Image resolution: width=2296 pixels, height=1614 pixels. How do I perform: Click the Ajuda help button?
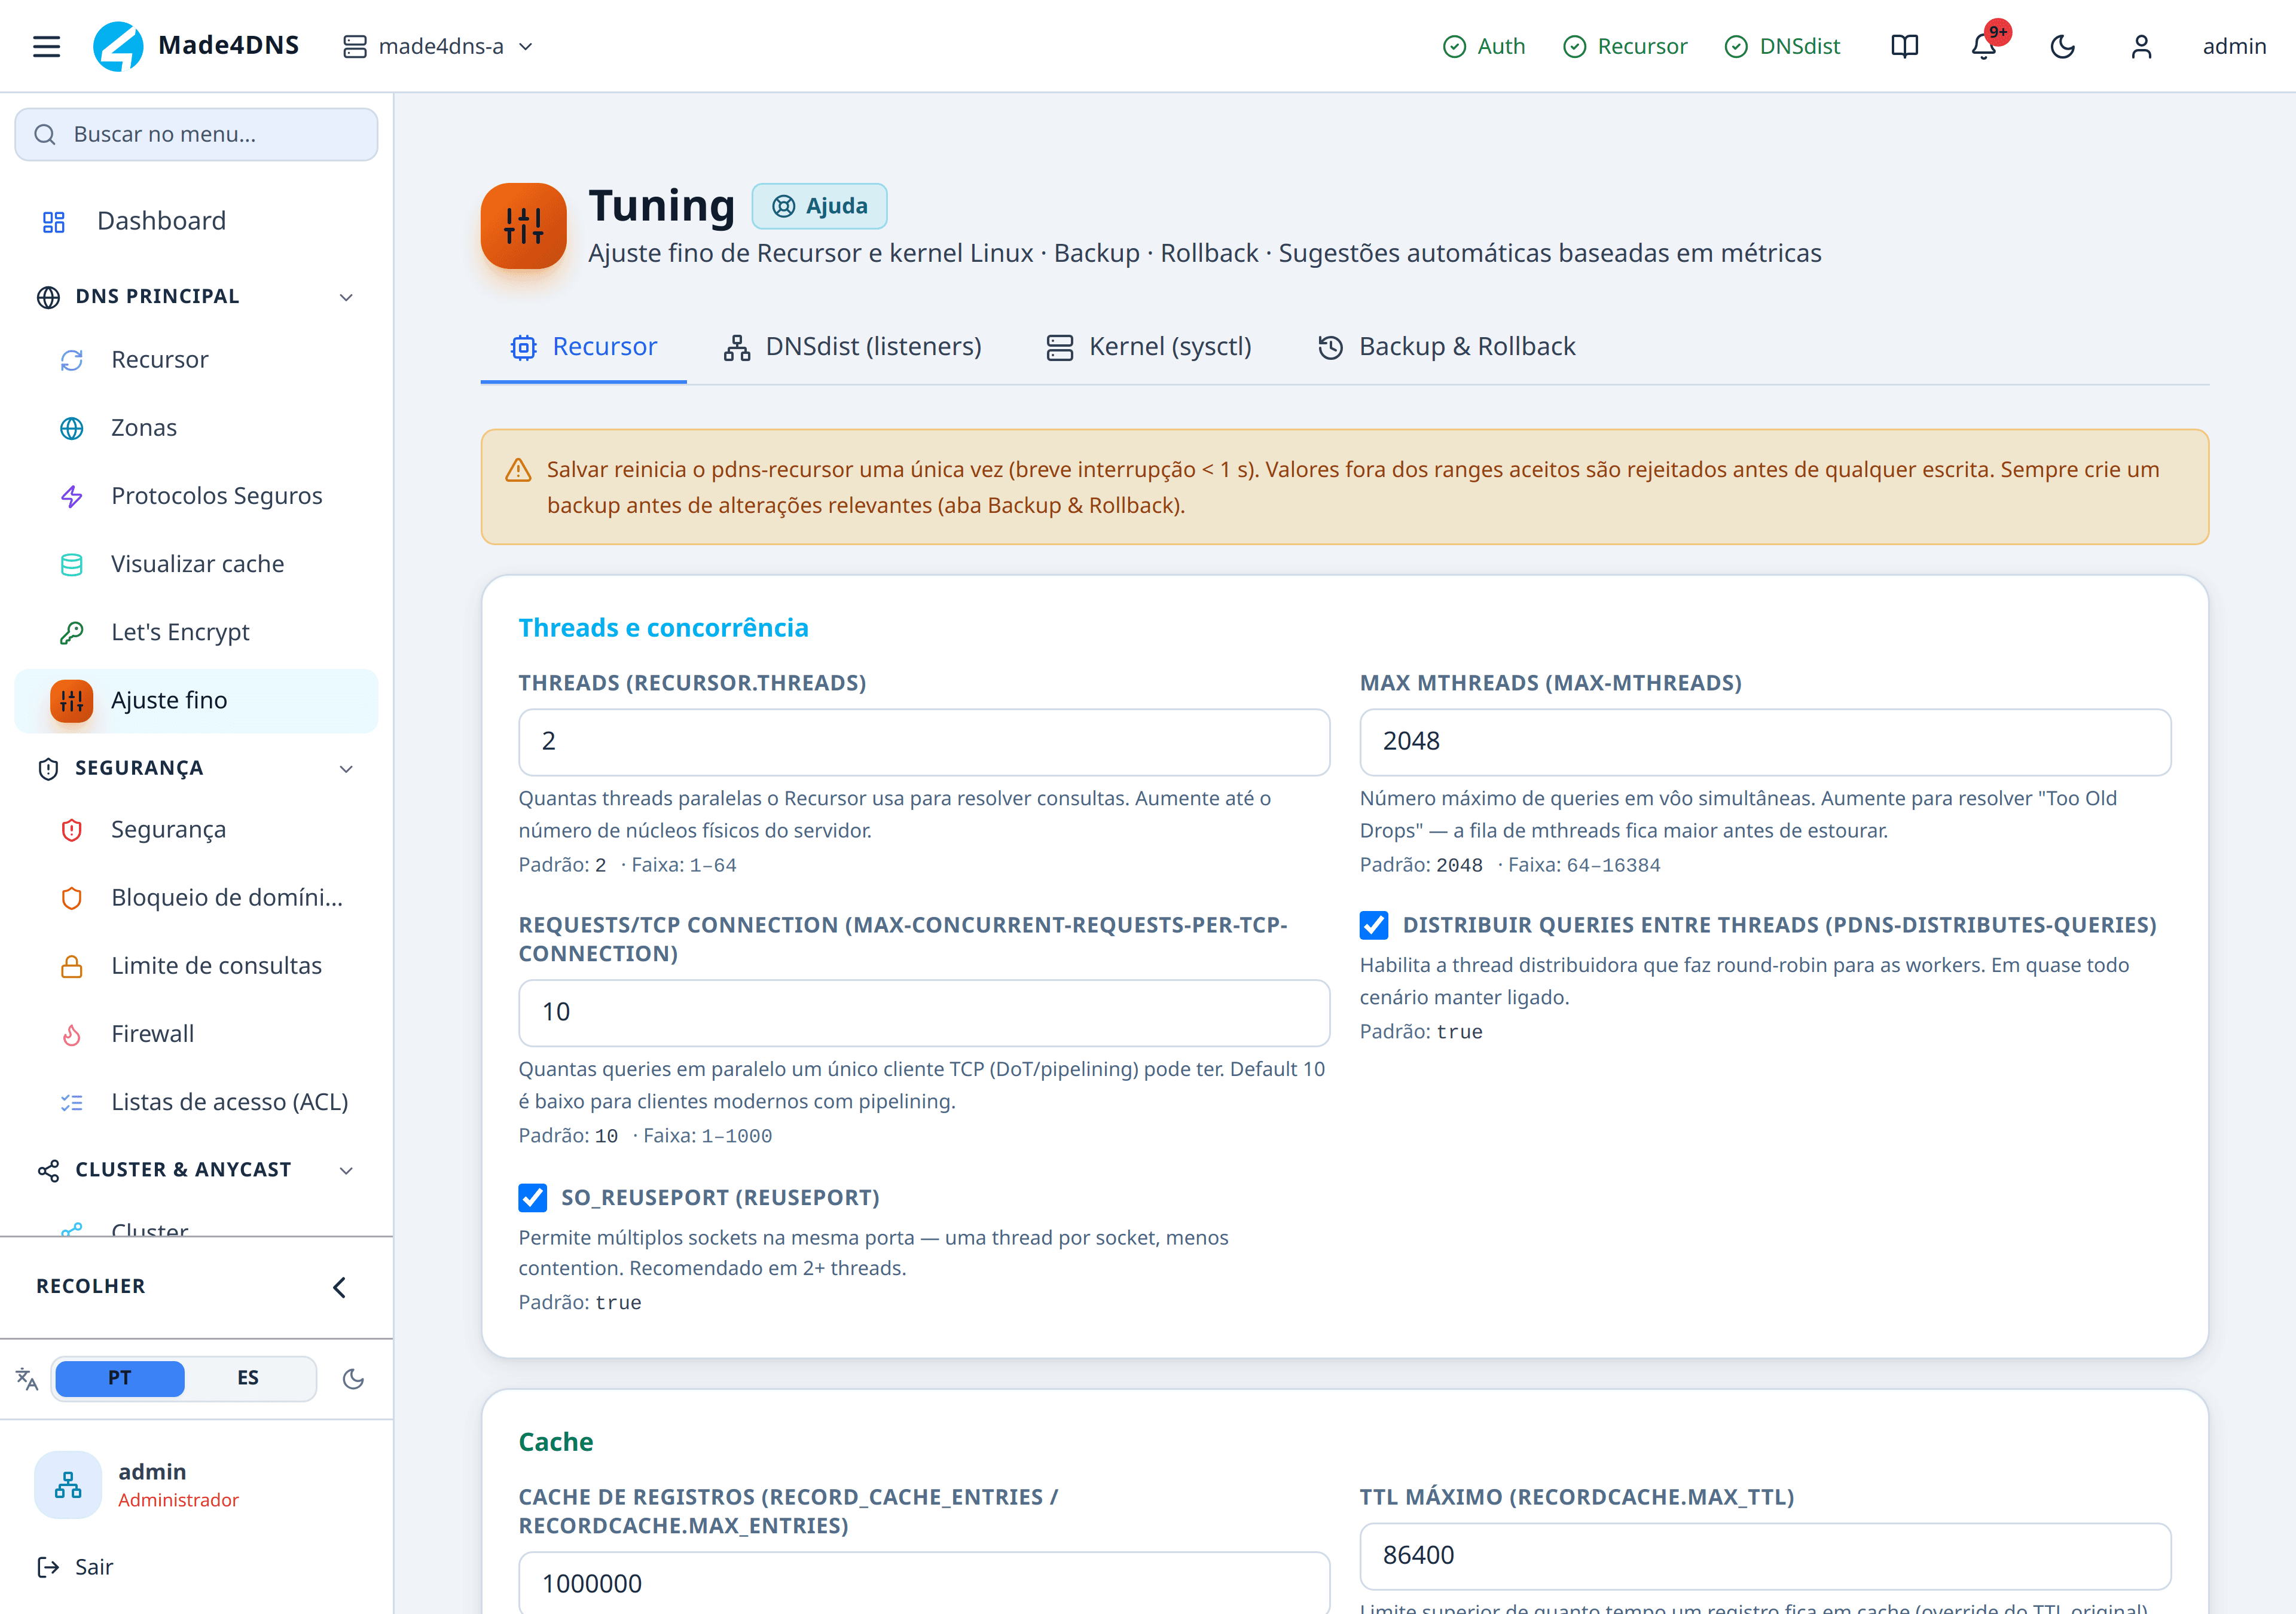[x=819, y=206]
